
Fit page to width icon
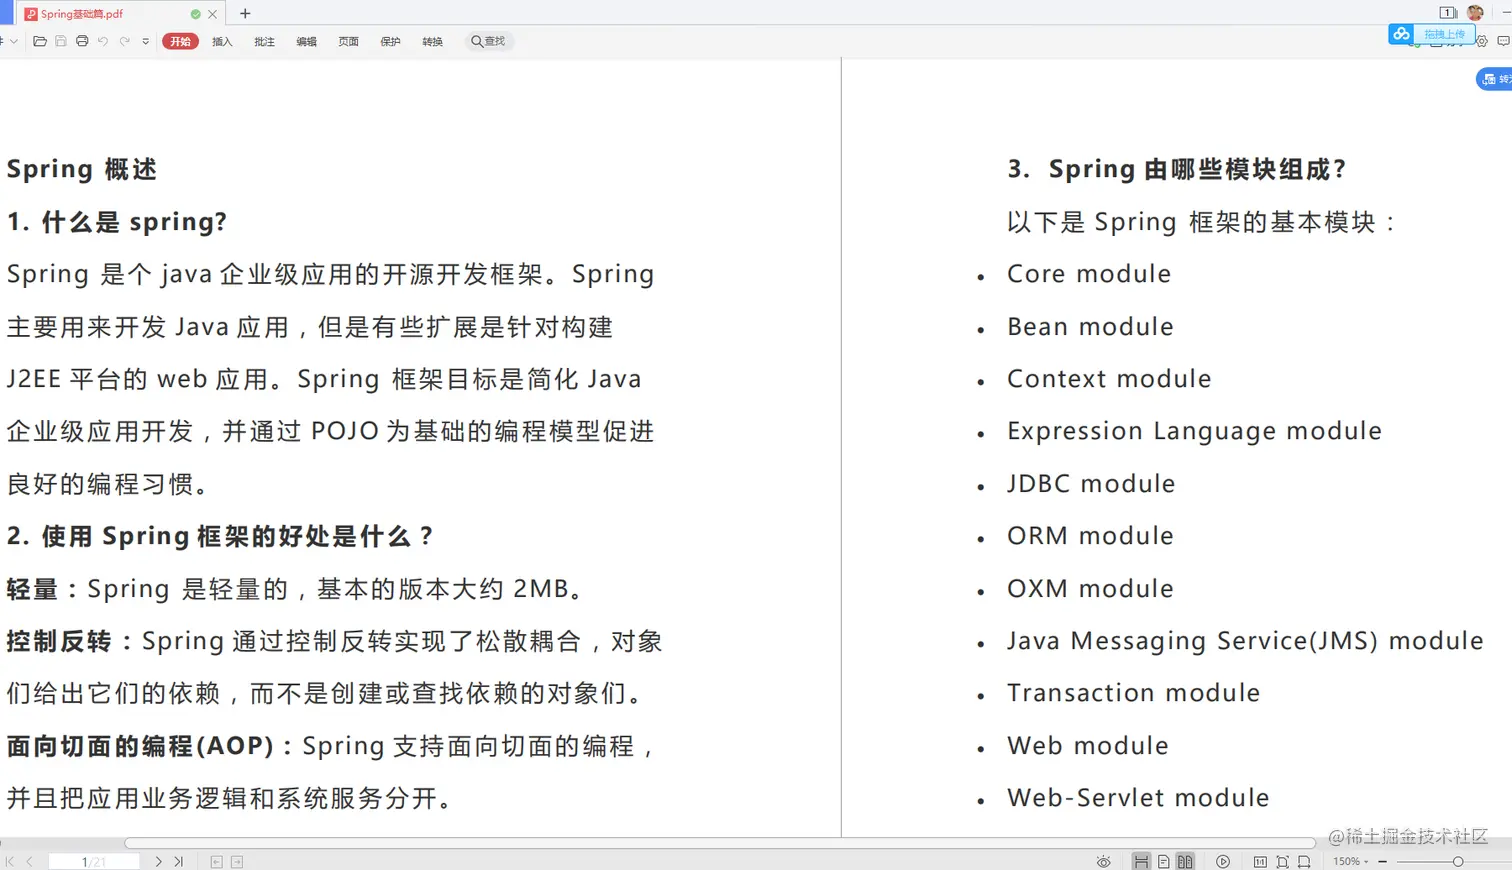(x=1304, y=861)
